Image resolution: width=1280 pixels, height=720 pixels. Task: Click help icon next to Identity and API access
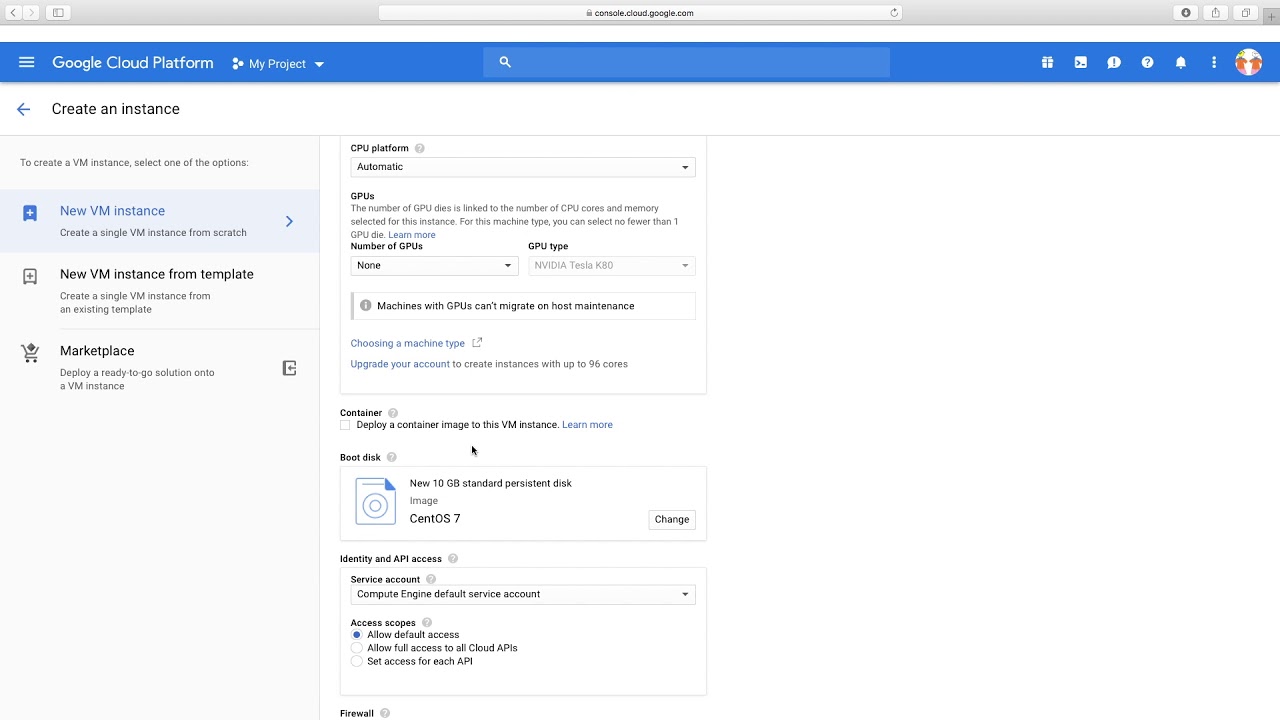point(452,559)
